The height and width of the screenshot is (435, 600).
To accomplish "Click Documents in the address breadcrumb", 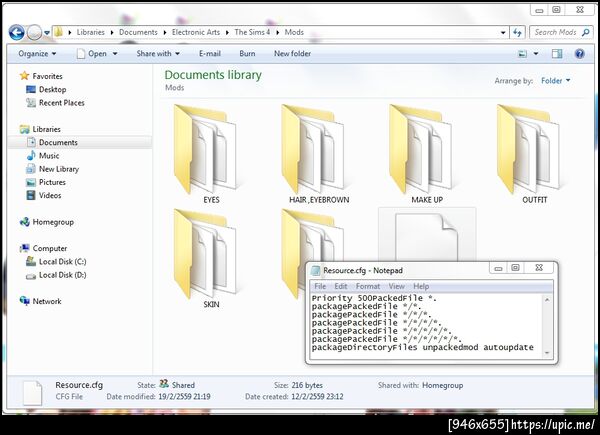I will click(x=138, y=33).
